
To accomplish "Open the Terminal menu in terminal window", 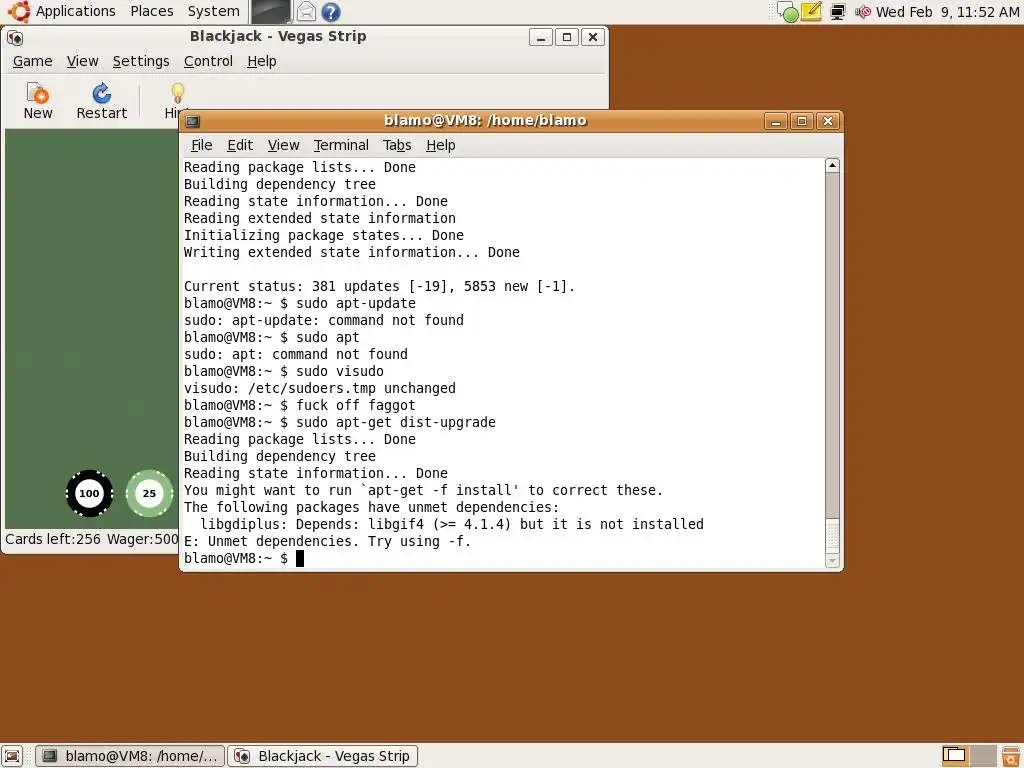I will pos(341,145).
